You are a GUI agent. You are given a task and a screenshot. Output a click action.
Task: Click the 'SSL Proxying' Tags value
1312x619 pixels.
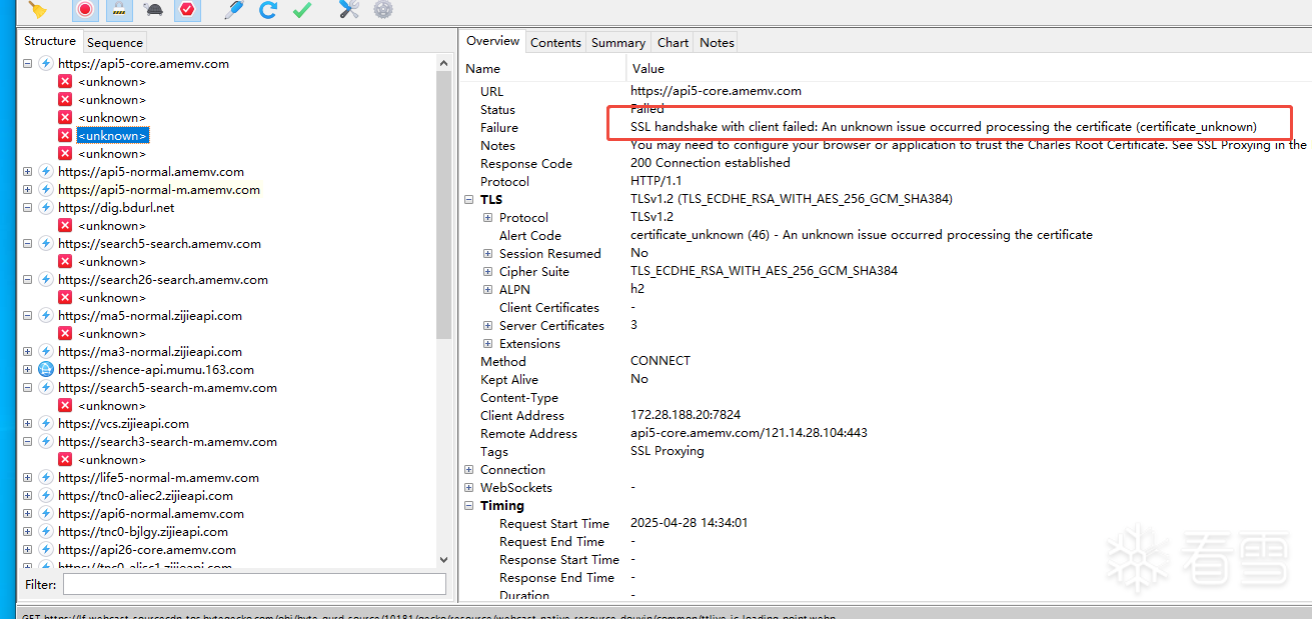pos(667,450)
